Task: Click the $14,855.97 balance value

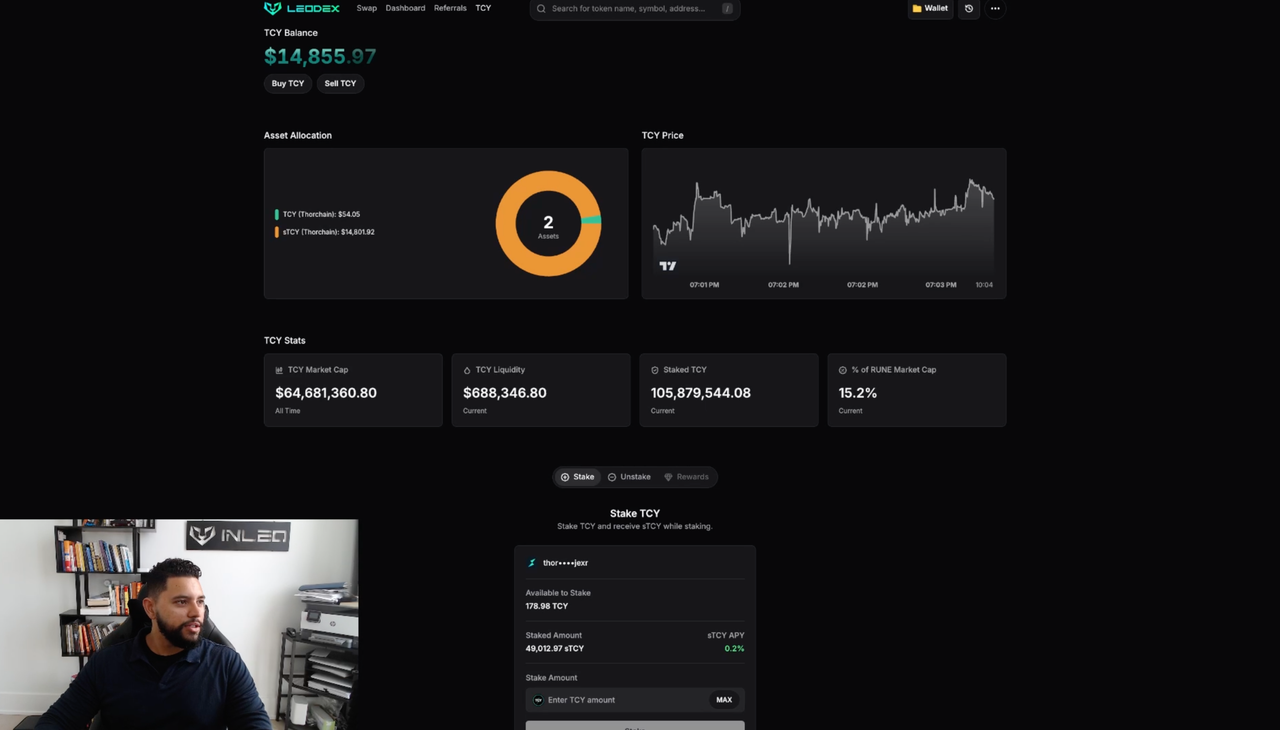Action: tap(320, 57)
